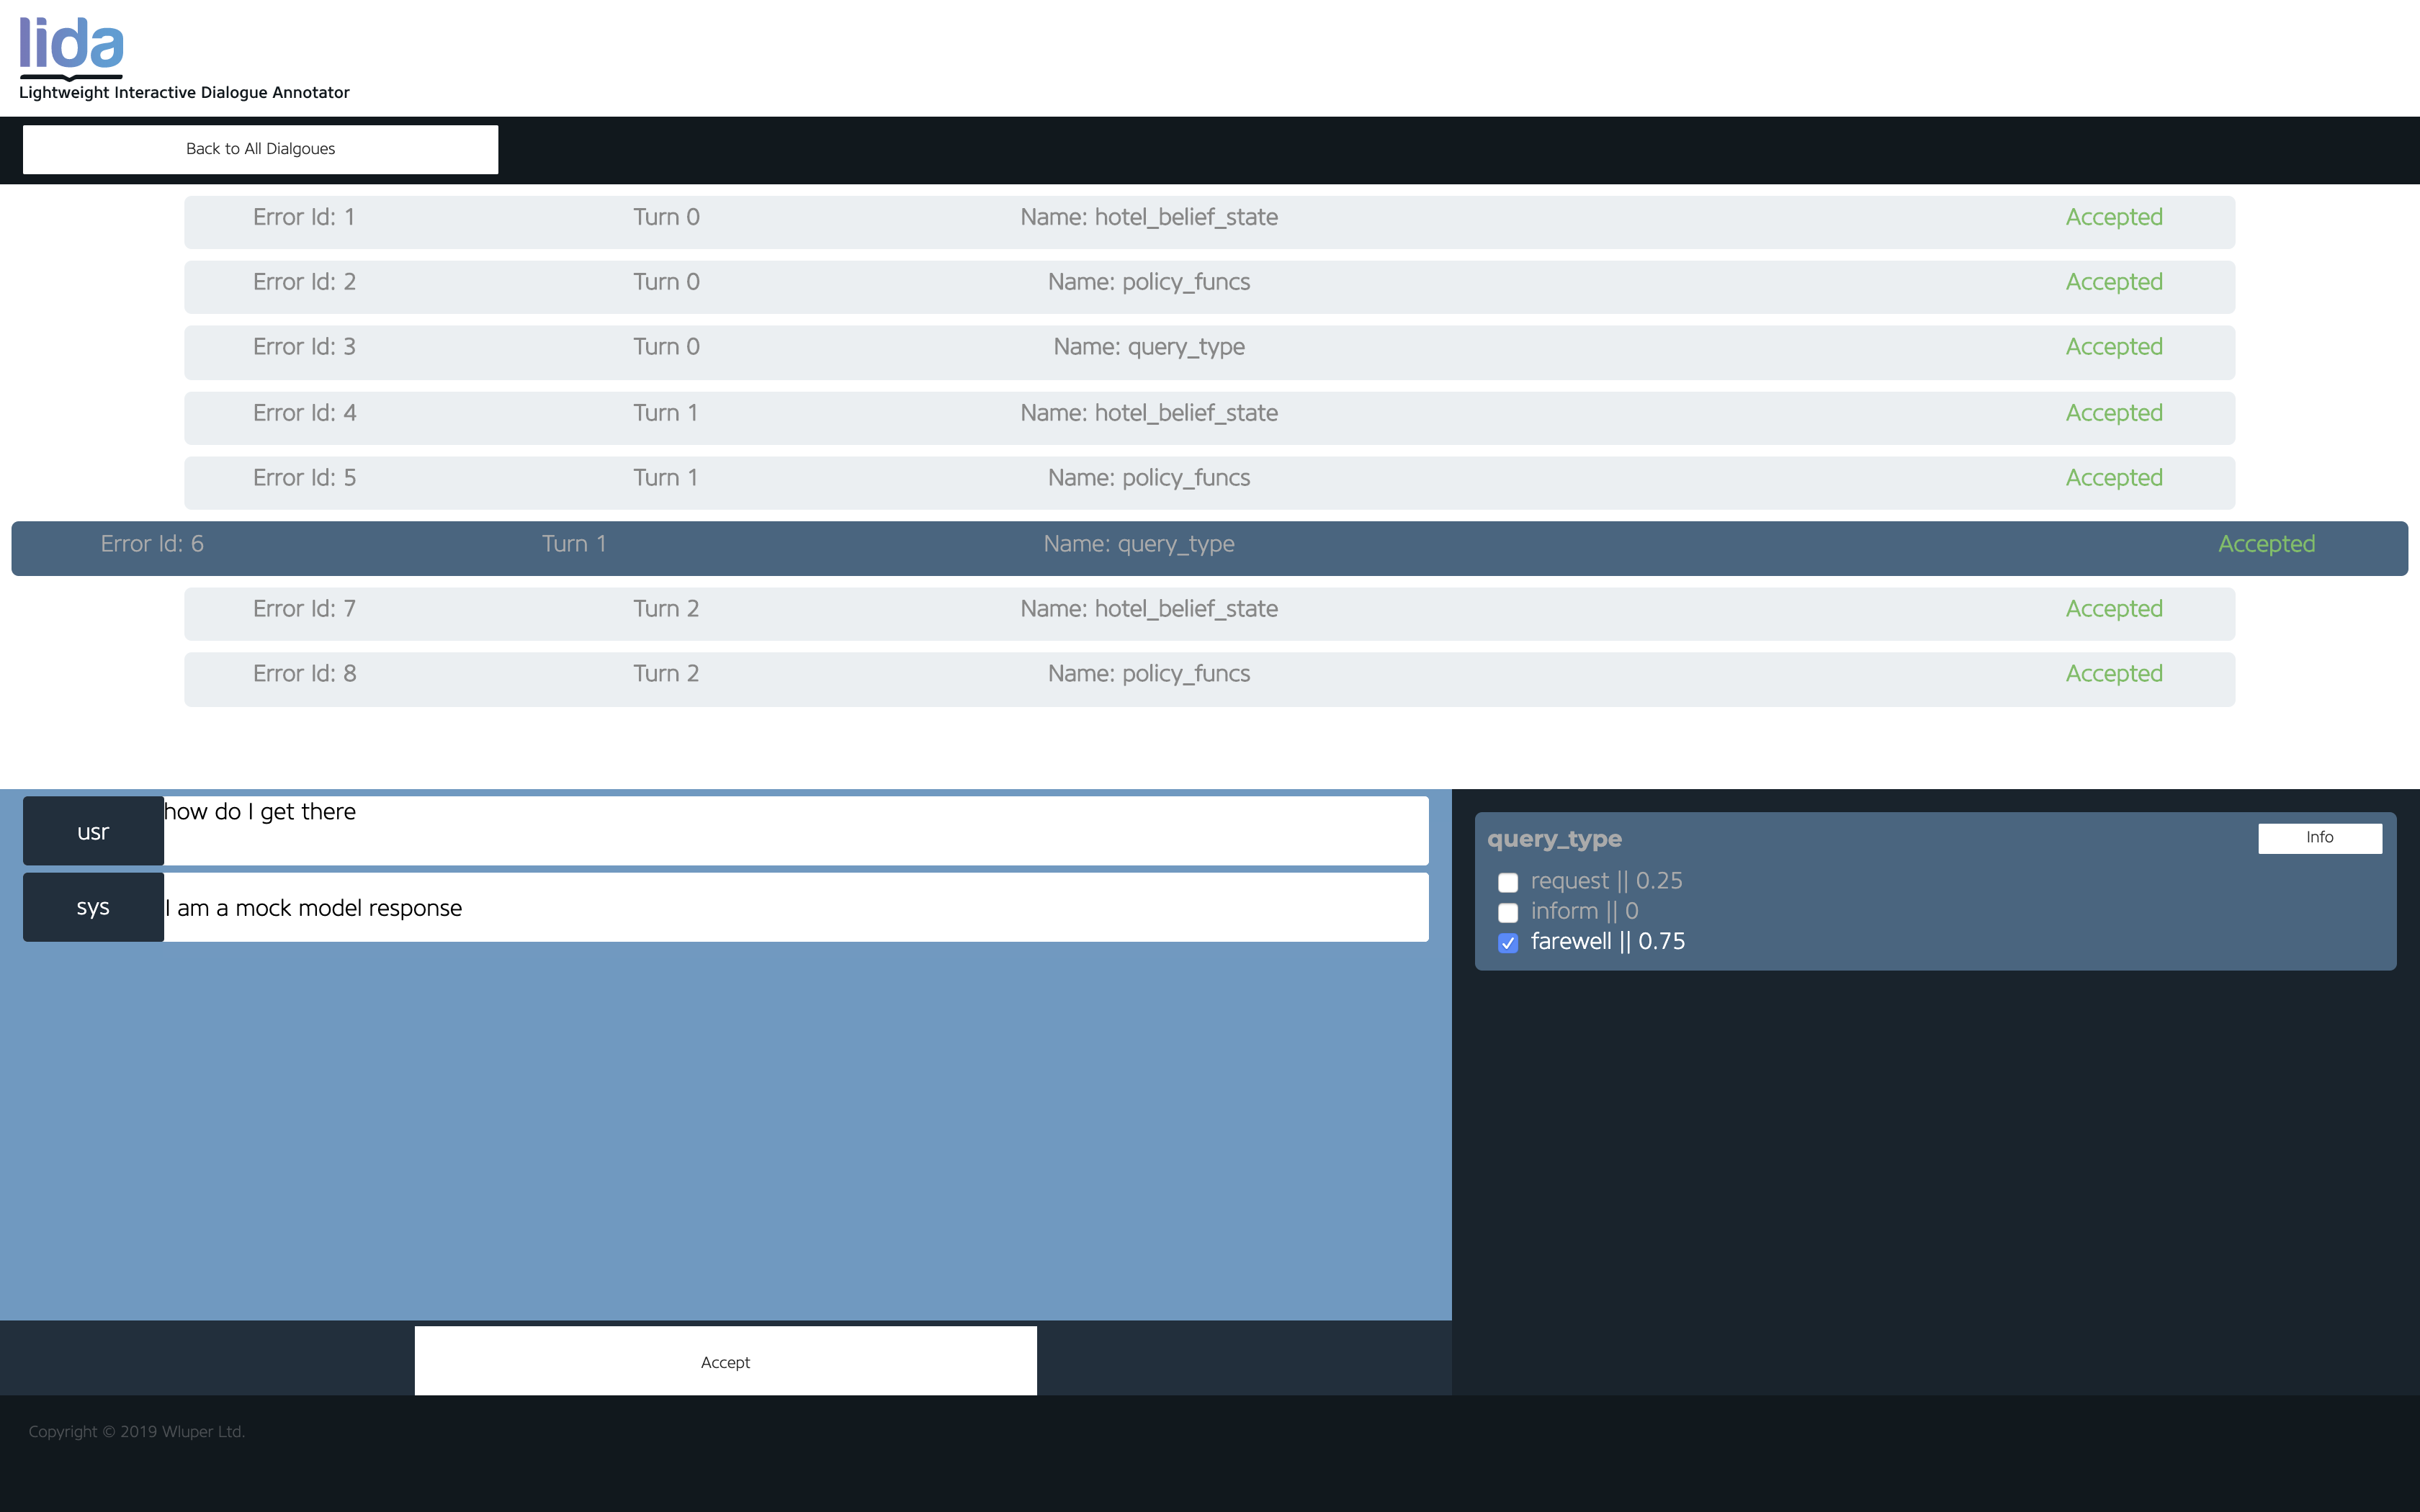
Task: Click the sys speaker label
Action: (93, 907)
